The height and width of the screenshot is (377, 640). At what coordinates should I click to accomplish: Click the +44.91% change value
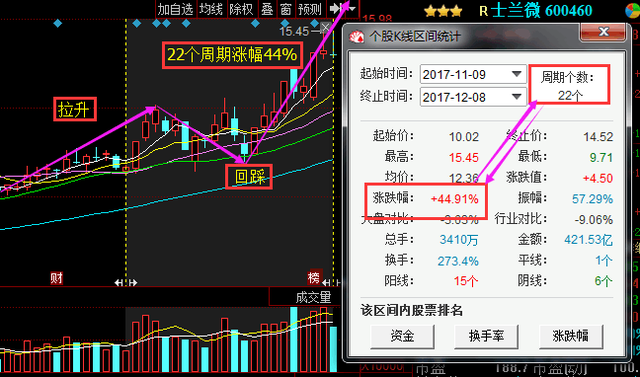click(x=454, y=199)
